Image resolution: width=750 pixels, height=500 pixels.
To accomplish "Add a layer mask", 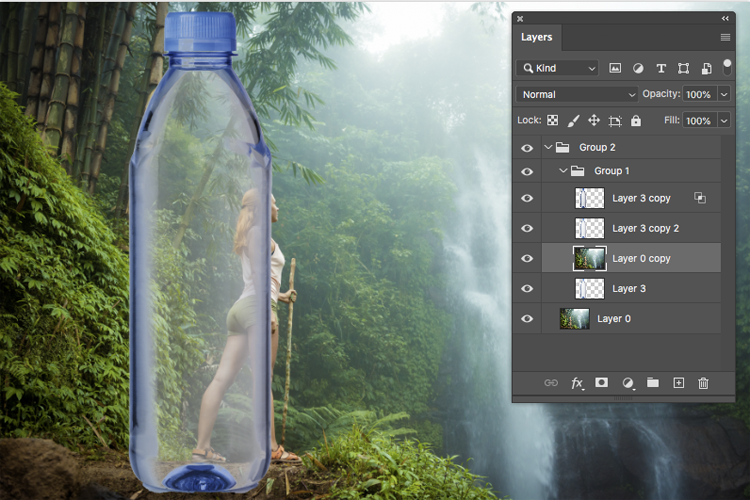I will tap(602, 382).
